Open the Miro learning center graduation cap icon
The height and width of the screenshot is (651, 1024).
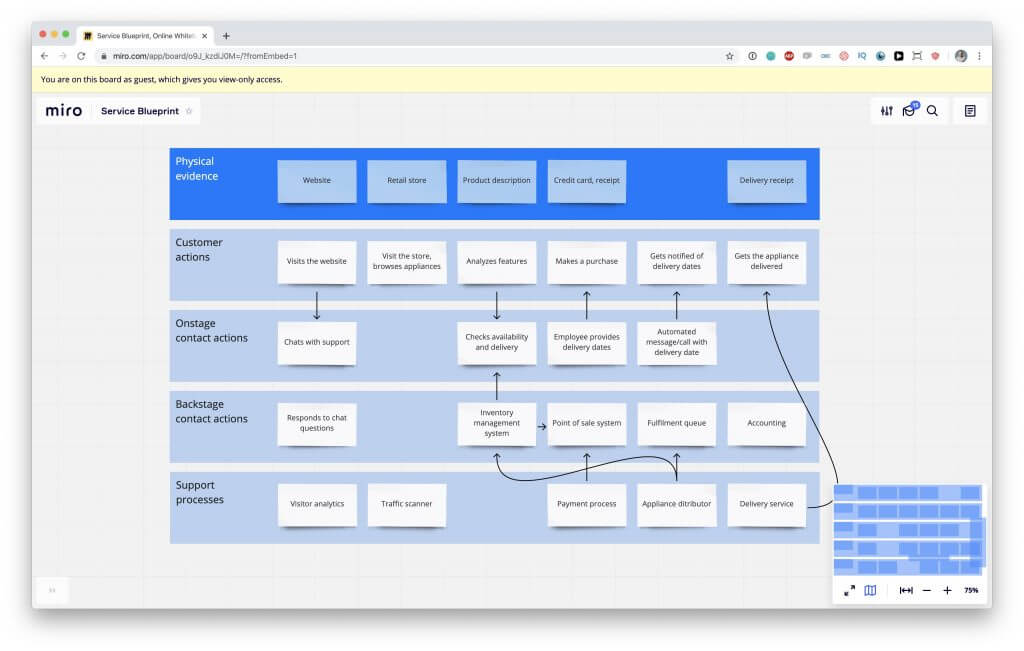[909, 111]
